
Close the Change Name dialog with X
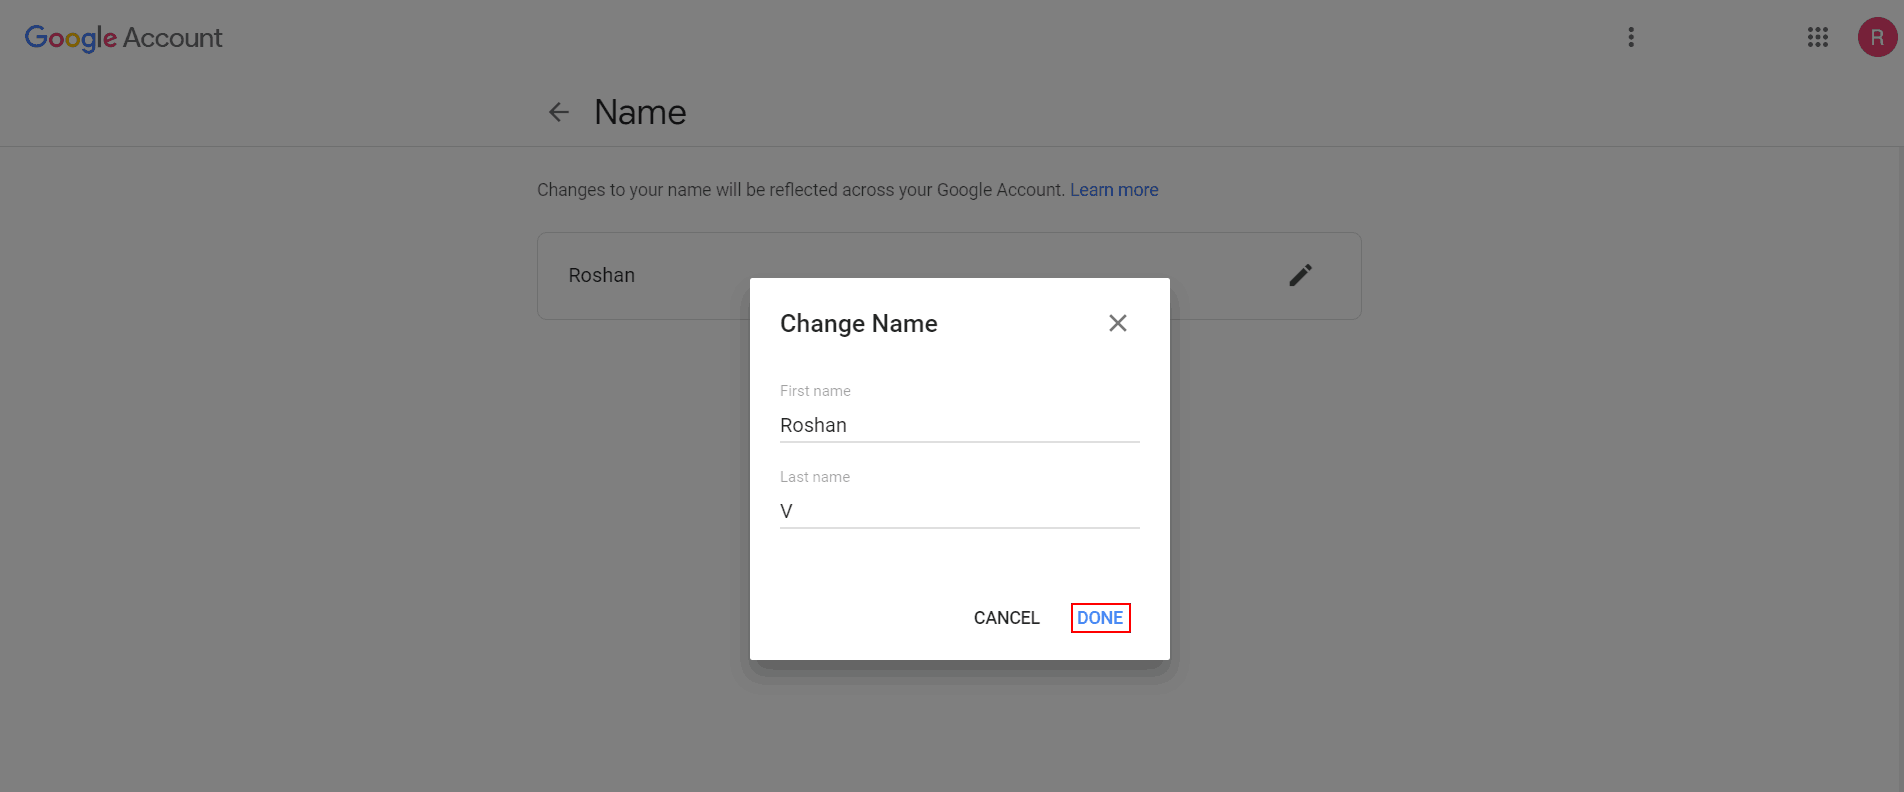tap(1118, 323)
